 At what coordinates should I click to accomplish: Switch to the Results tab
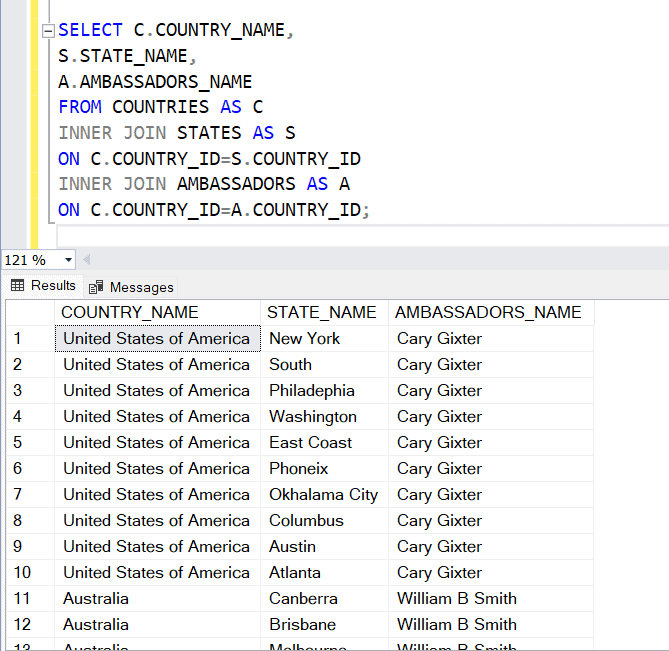43,285
